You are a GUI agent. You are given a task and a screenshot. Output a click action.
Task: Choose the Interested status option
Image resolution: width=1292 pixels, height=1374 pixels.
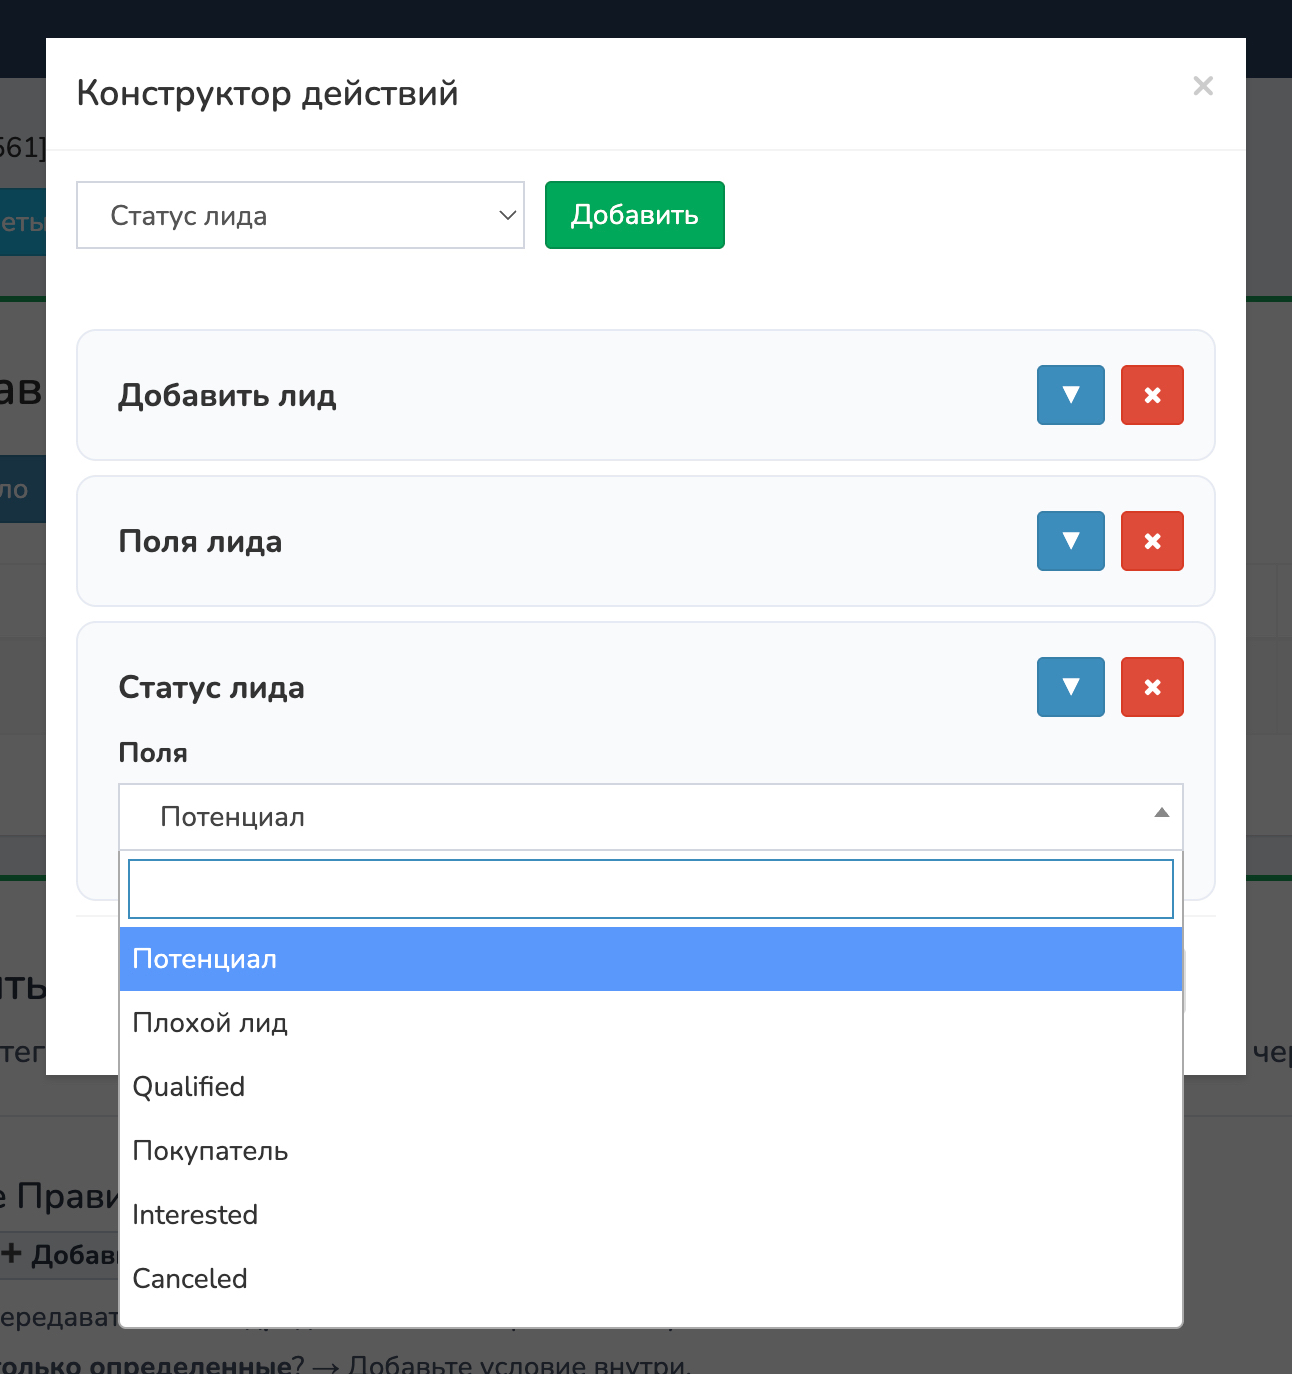pos(650,1215)
